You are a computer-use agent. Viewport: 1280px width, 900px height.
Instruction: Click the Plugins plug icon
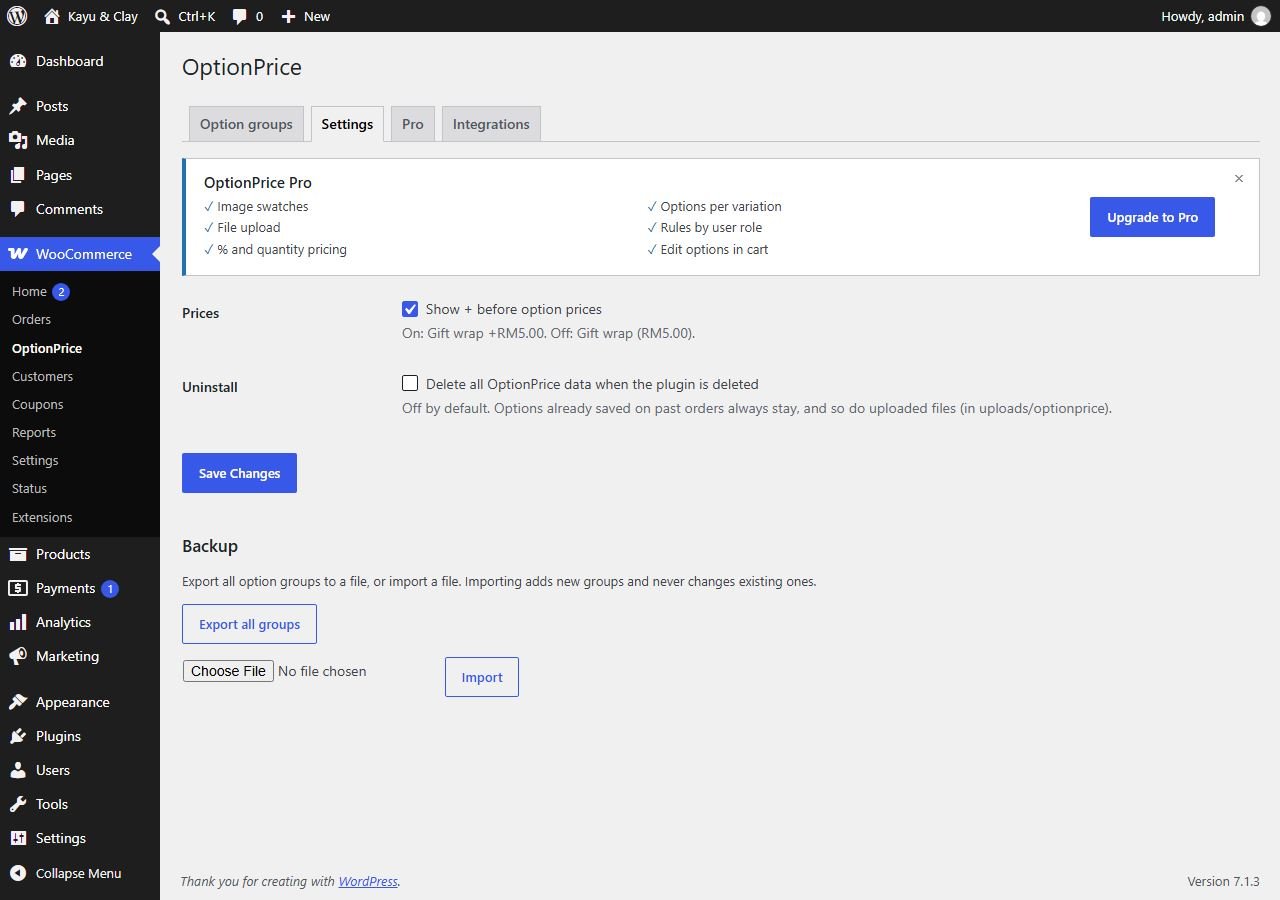[18, 736]
